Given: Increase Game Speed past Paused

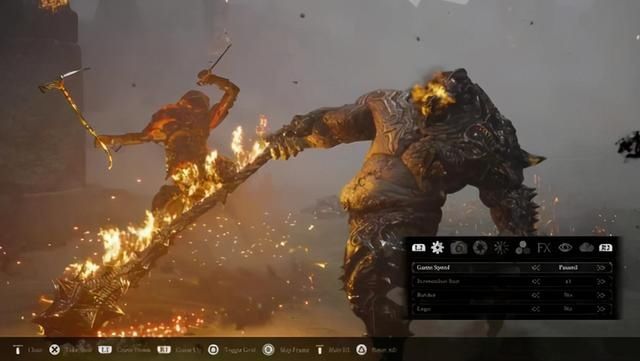Looking at the screenshot, I should [601, 268].
